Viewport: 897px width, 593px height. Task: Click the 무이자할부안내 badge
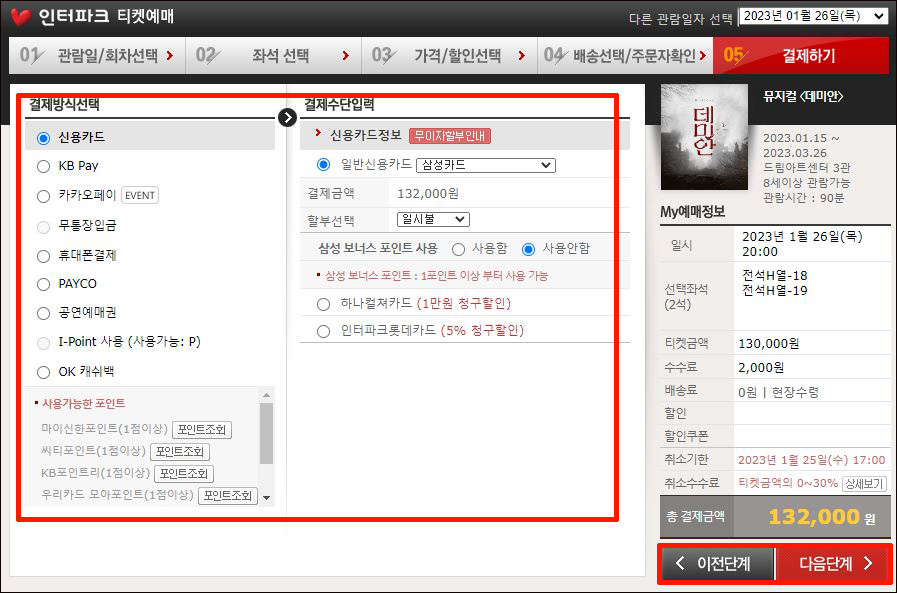(x=450, y=136)
